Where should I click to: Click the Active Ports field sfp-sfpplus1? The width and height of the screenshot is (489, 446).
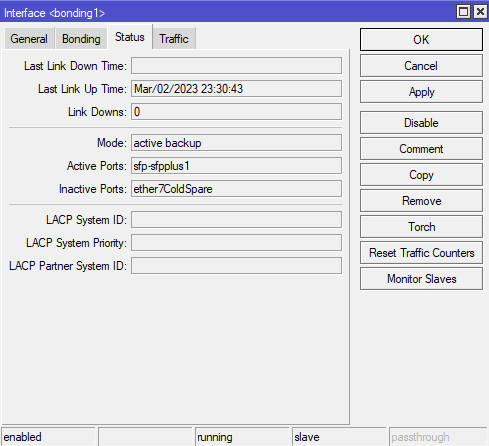pyautogui.click(x=236, y=166)
